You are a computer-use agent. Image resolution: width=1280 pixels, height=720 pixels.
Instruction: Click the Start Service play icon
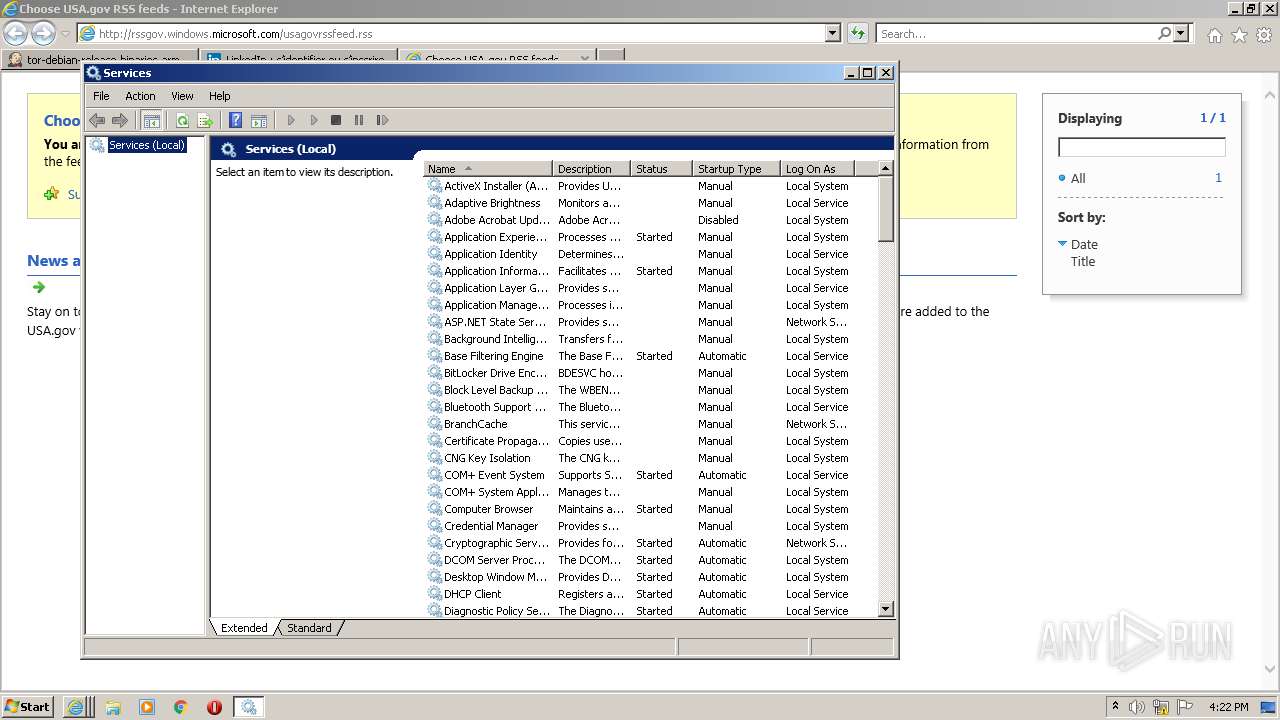(x=291, y=120)
